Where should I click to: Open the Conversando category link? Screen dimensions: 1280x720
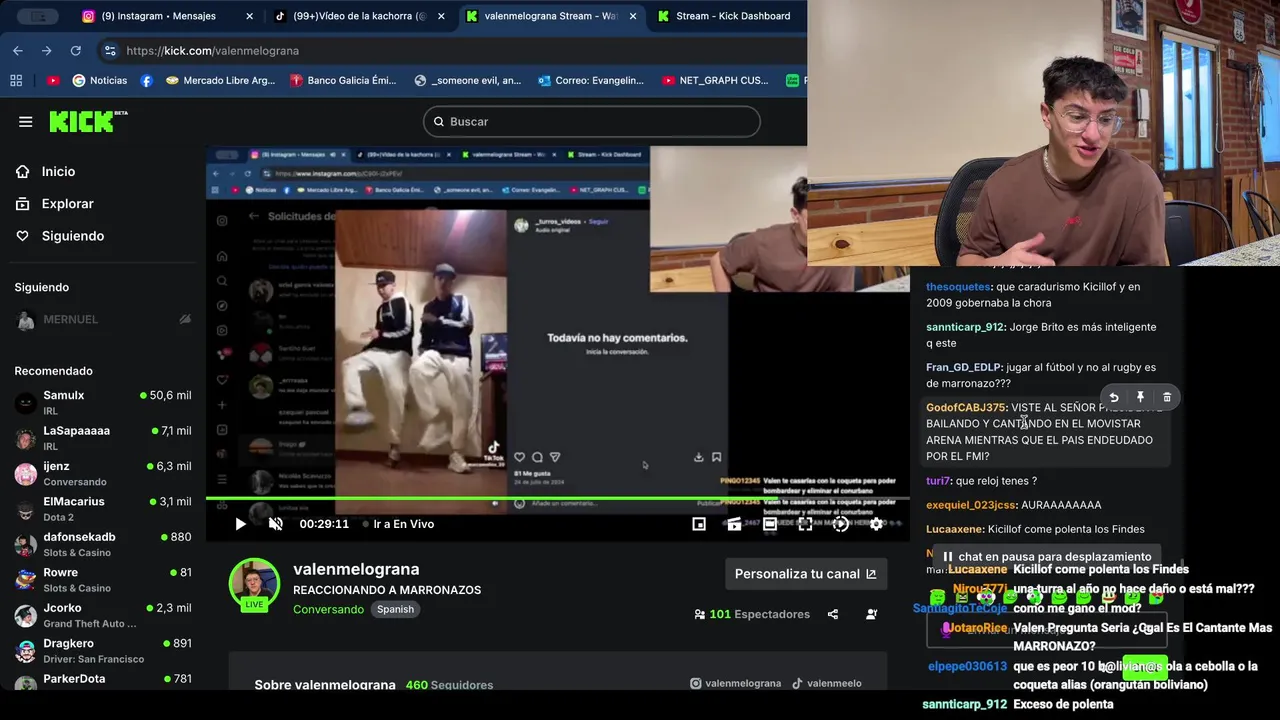click(x=328, y=609)
